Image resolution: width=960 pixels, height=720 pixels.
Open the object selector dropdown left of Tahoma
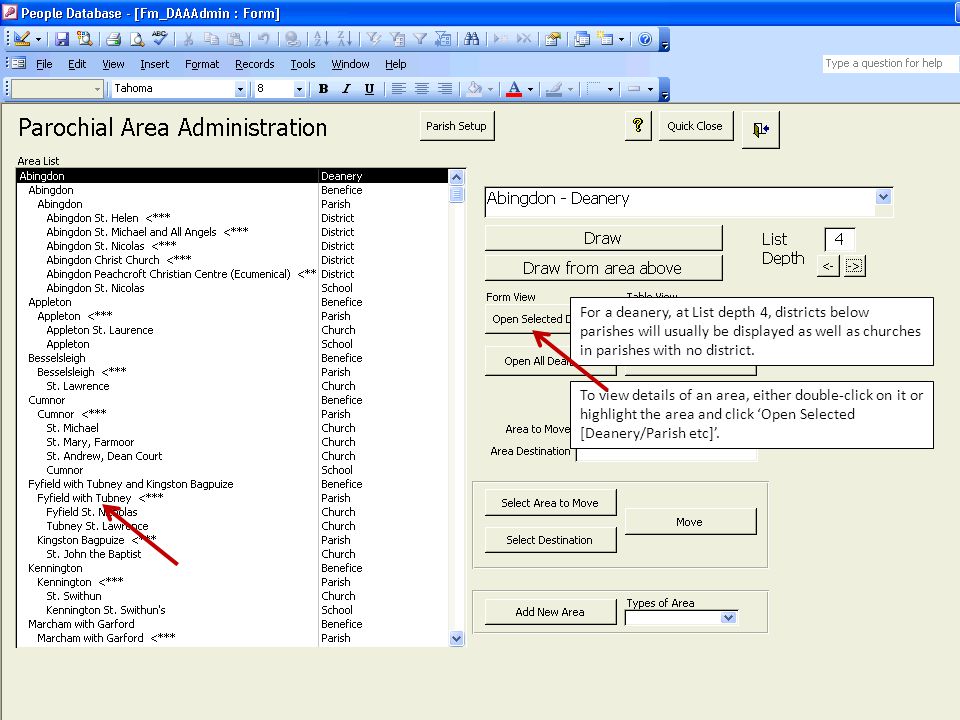click(97, 89)
